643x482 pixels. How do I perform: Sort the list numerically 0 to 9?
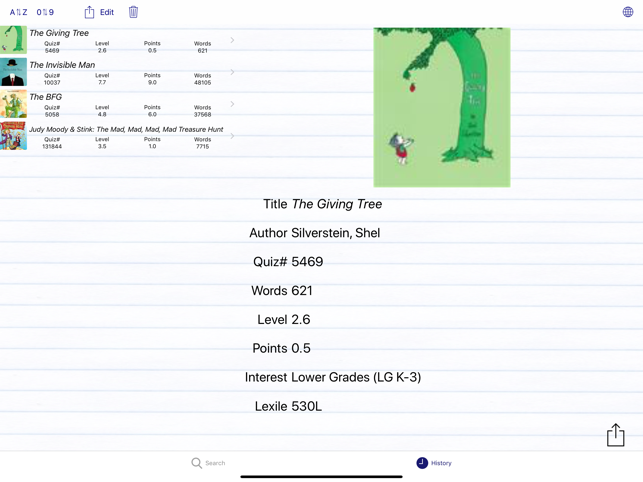45,12
